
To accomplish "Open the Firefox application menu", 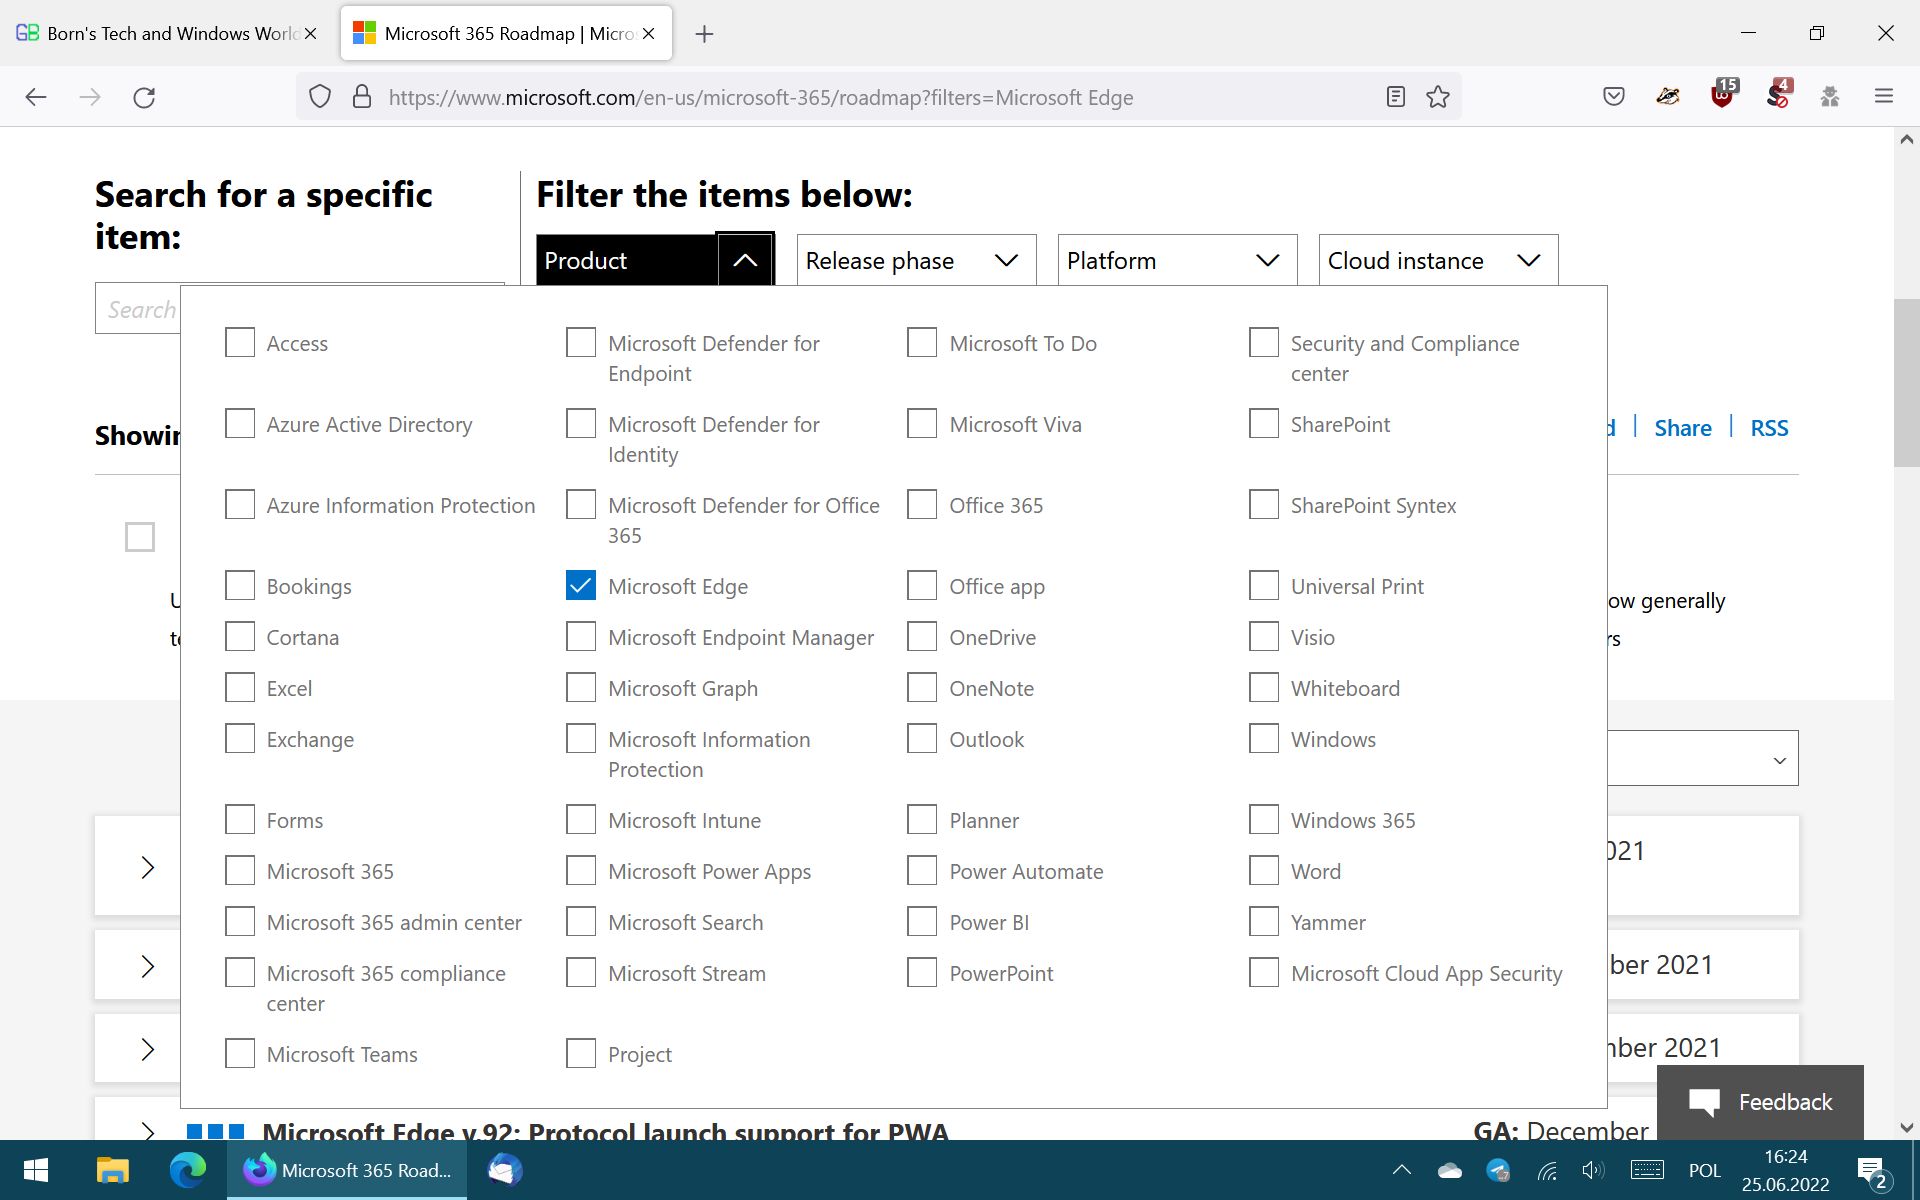I will (1884, 97).
